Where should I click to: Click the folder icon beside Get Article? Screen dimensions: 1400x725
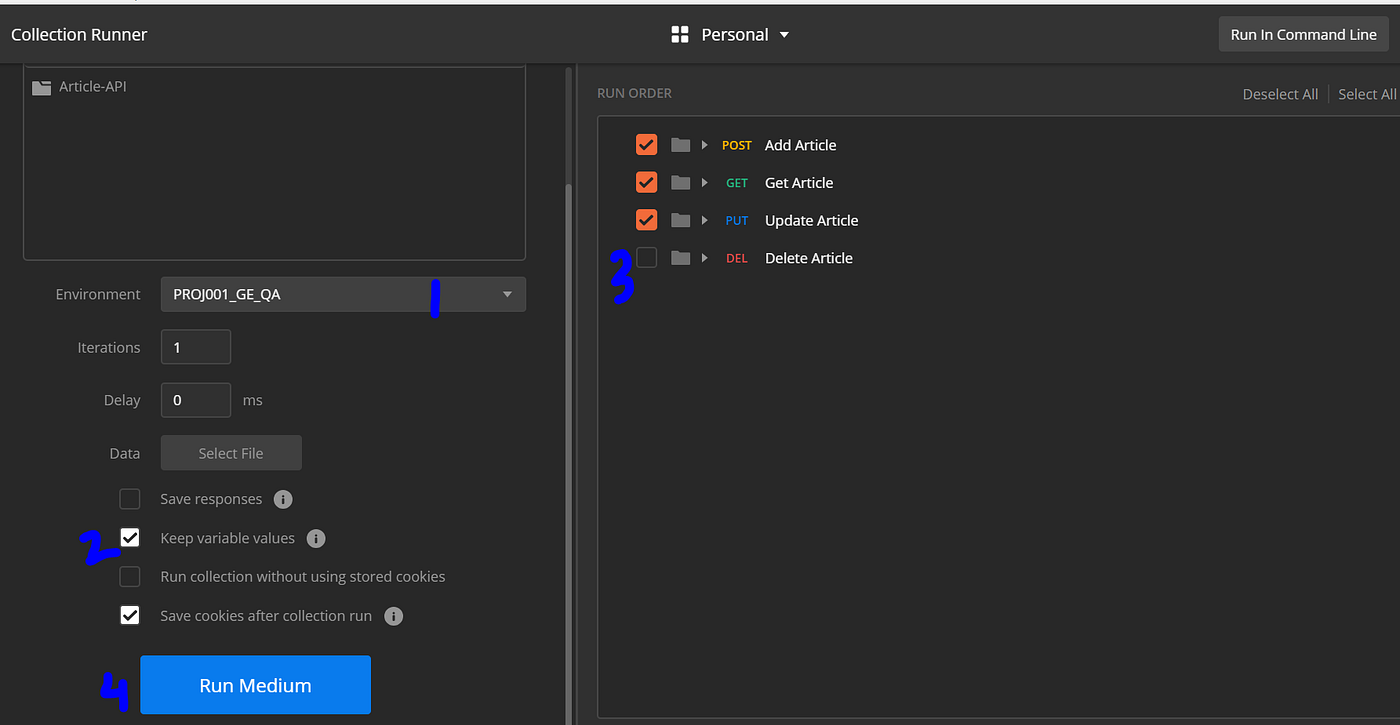pos(682,182)
